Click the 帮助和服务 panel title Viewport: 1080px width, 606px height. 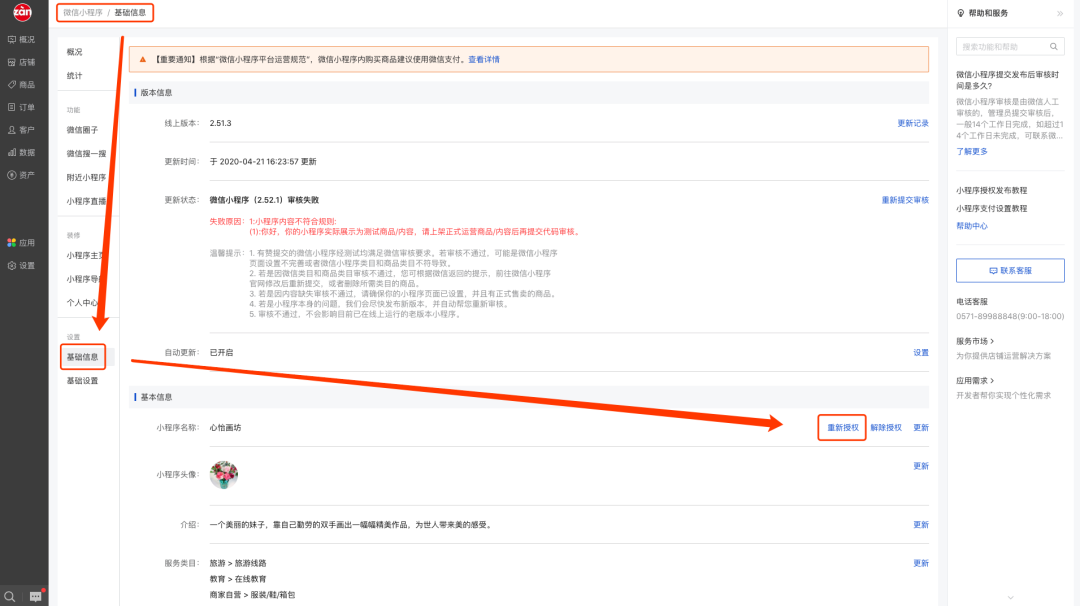point(988,13)
